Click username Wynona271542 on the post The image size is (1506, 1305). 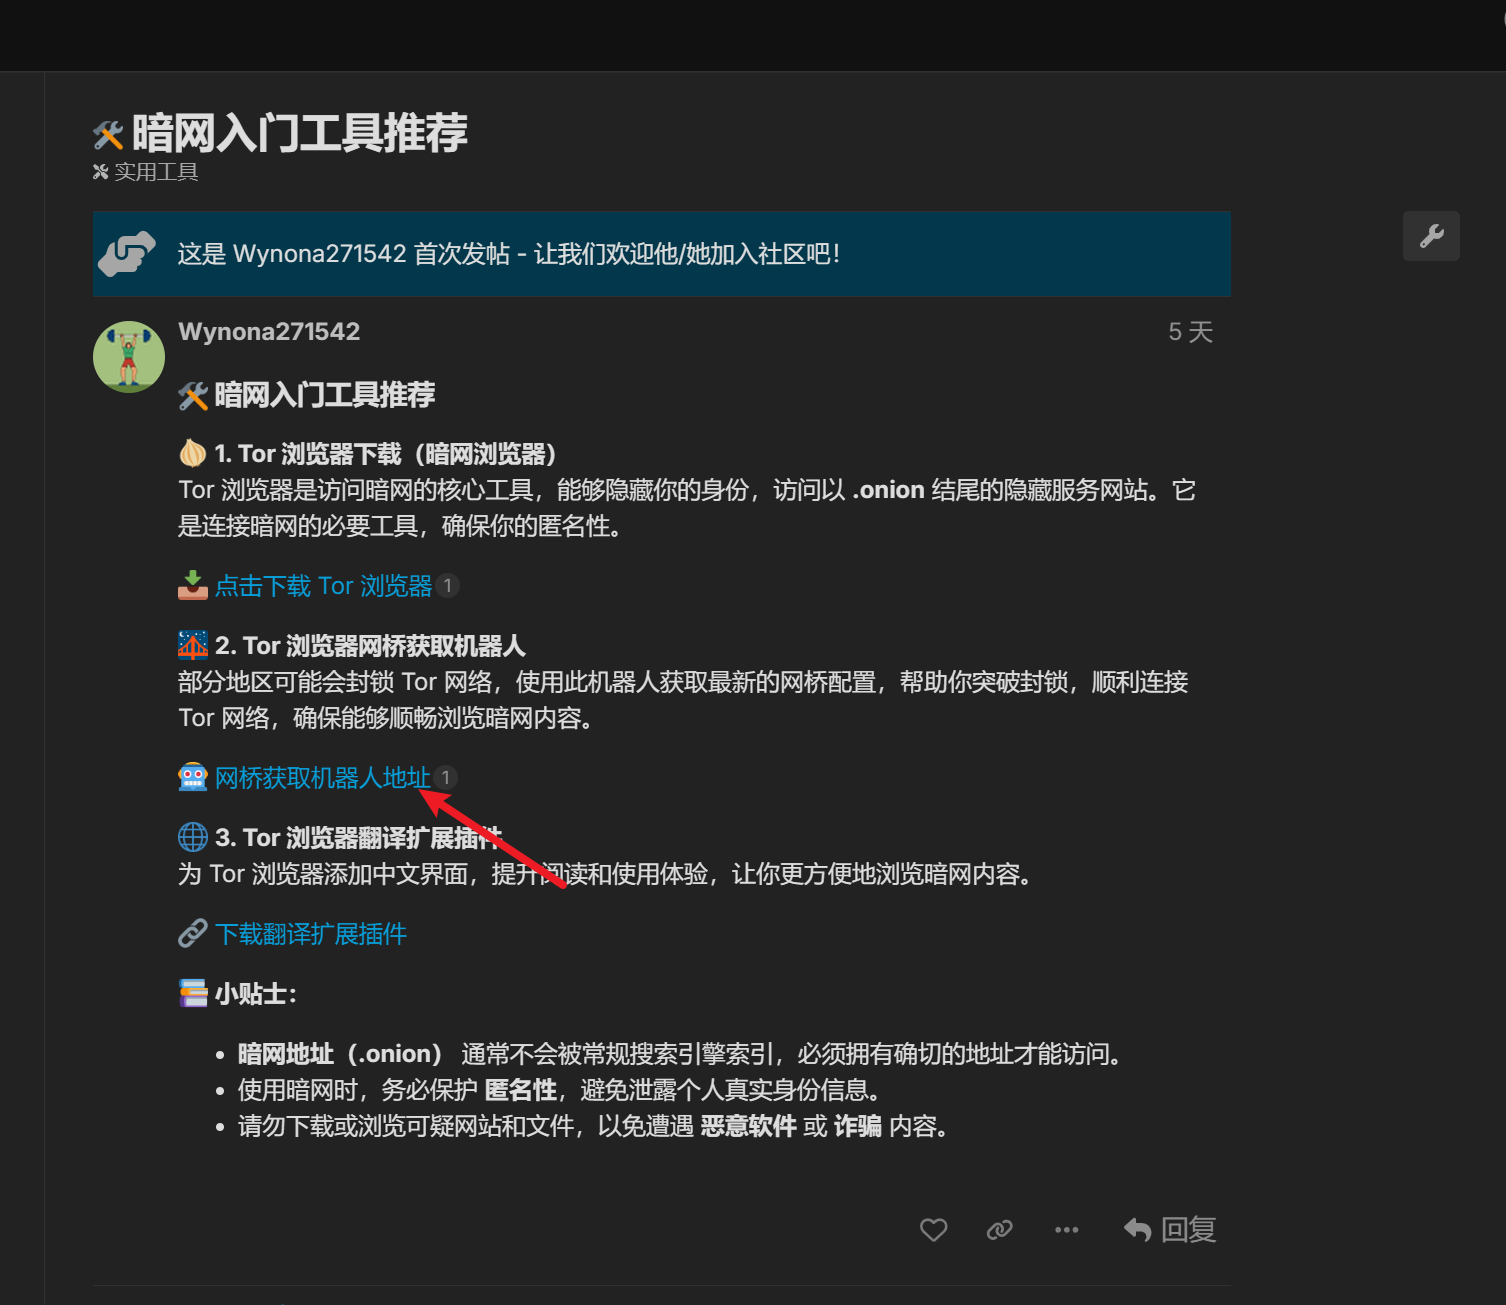coord(269,331)
